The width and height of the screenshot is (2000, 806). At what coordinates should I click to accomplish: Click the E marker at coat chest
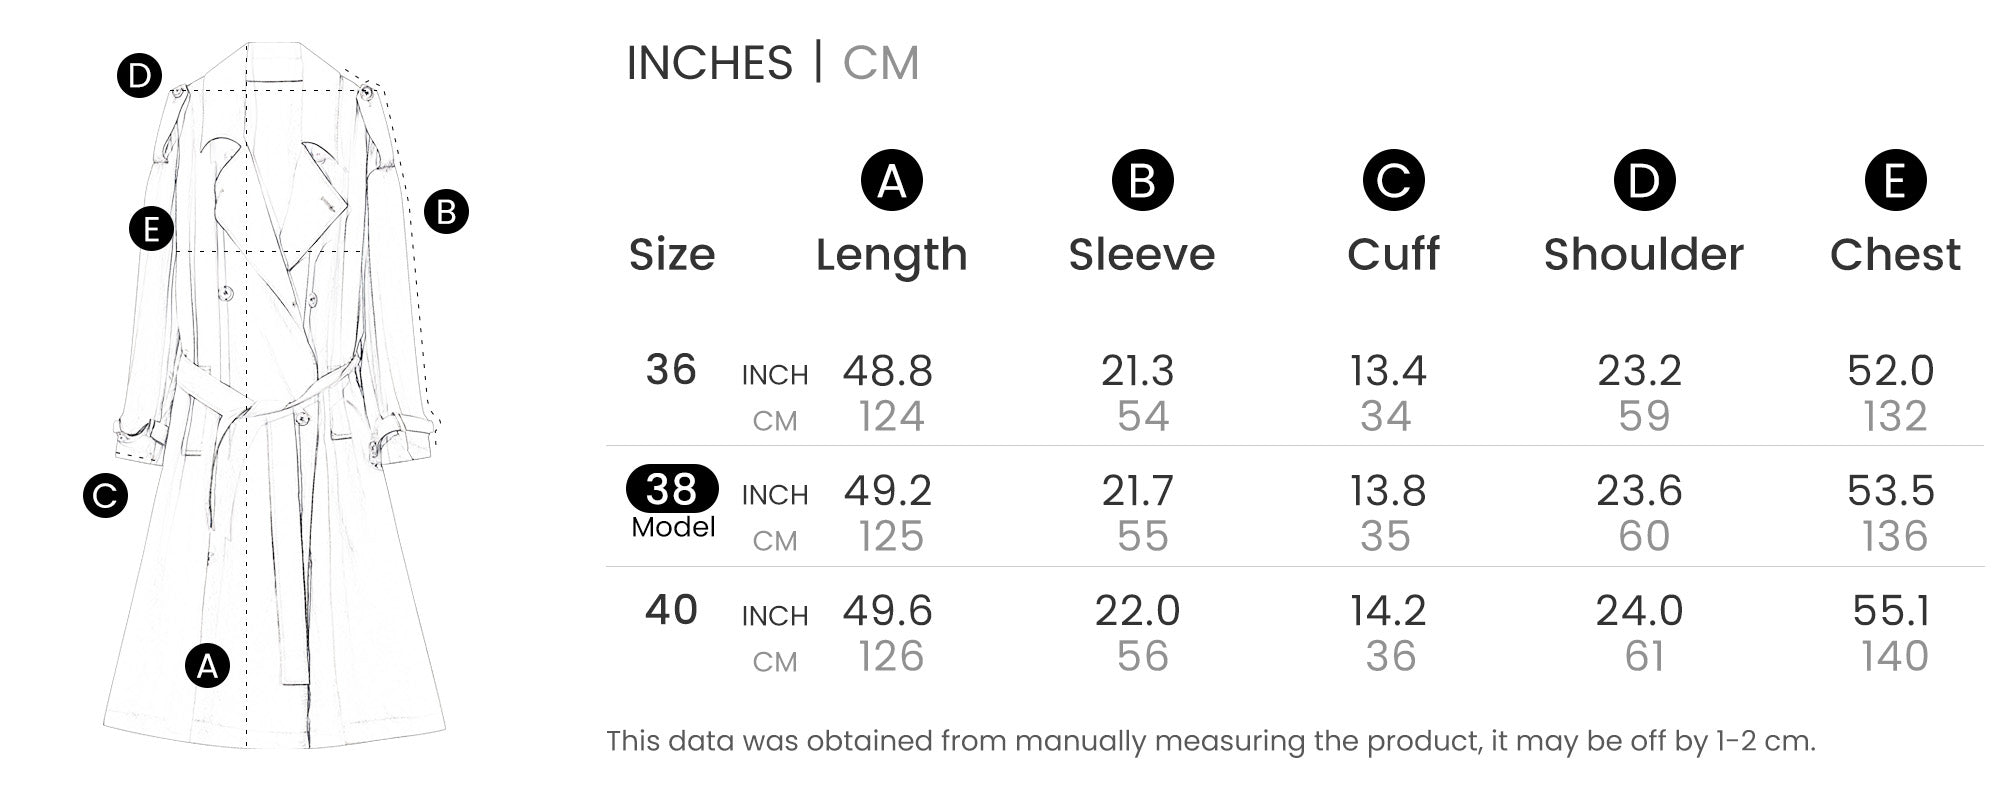point(151,229)
